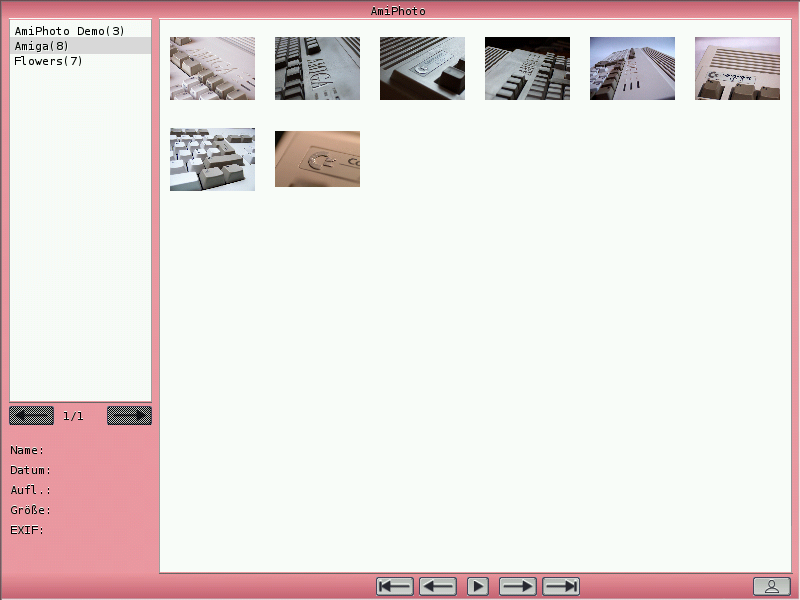Open the white keyboard keys thumbnail in second row
Image resolution: width=800 pixels, height=600 pixels.
coord(212,159)
